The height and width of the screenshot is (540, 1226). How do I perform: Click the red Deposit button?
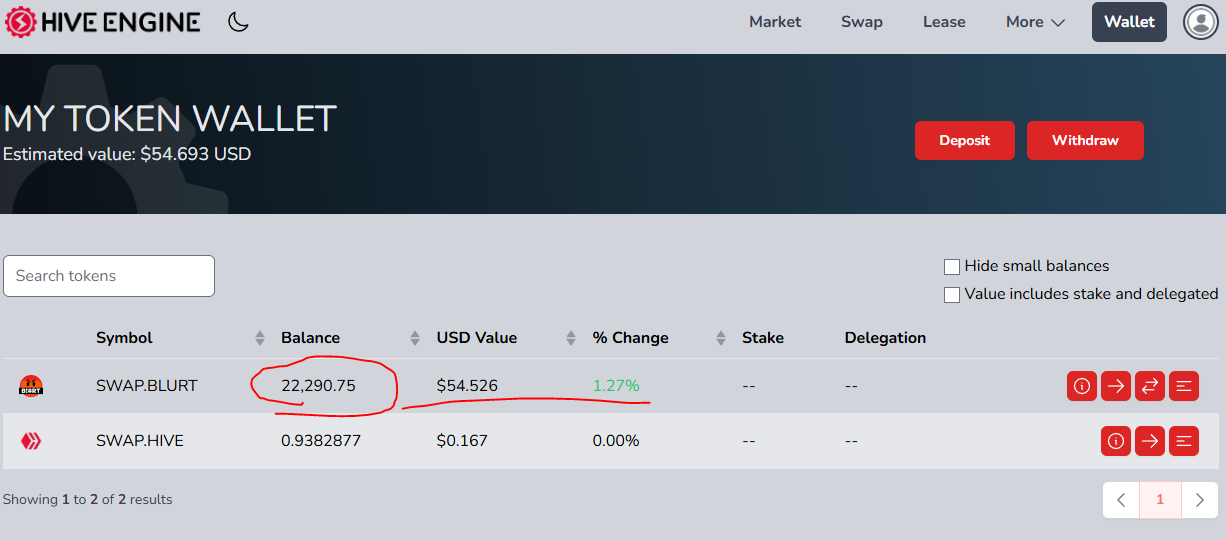[x=964, y=141]
